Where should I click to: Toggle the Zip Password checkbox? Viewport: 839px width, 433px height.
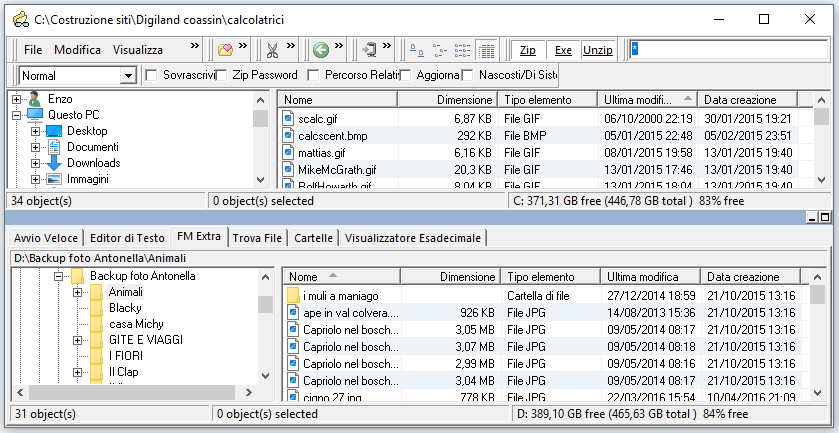pos(221,75)
